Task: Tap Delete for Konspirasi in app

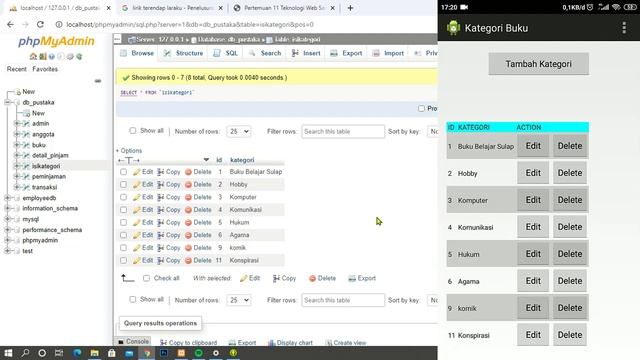Action: coord(570,335)
